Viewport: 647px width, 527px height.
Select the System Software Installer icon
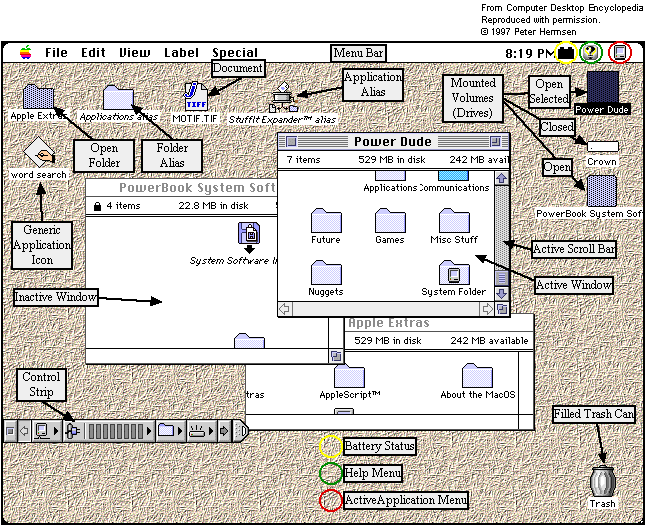[249, 237]
